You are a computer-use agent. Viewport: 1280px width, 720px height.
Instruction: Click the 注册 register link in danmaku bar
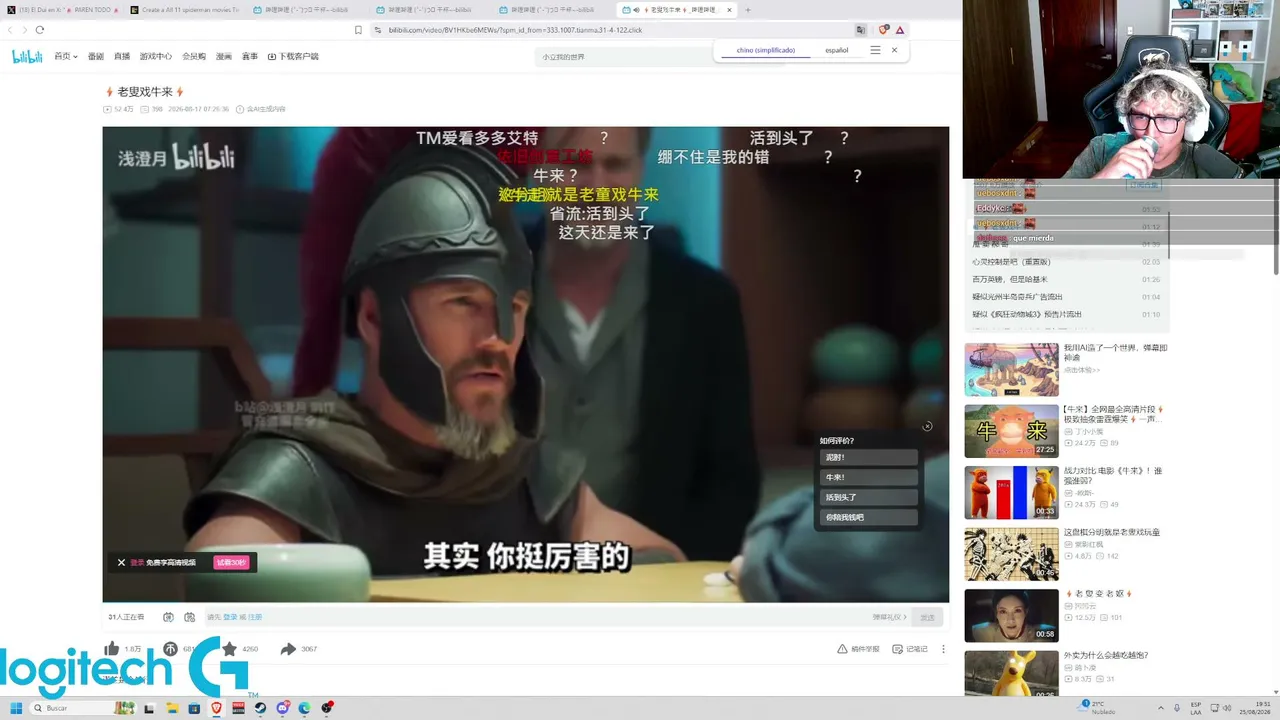[255, 617]
